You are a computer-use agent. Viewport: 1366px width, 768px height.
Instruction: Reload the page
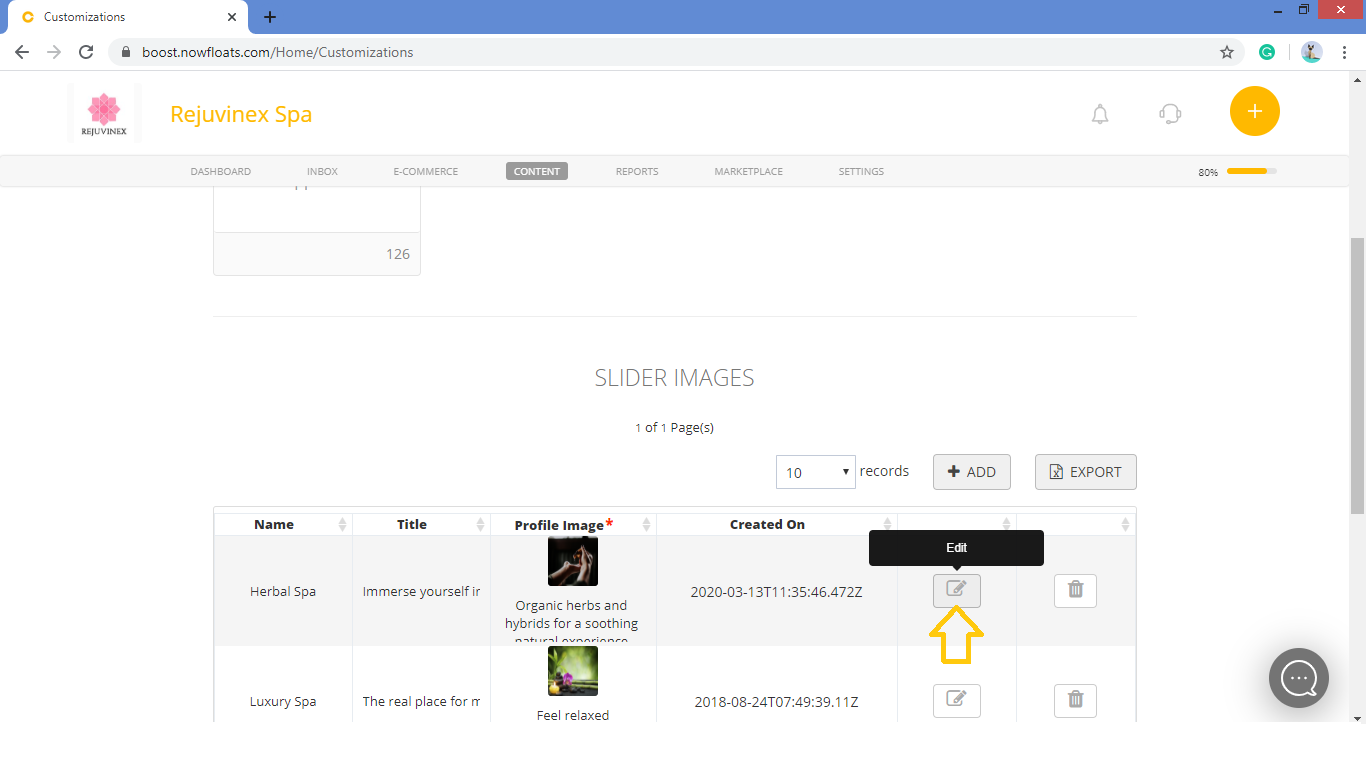coord(86,52)
